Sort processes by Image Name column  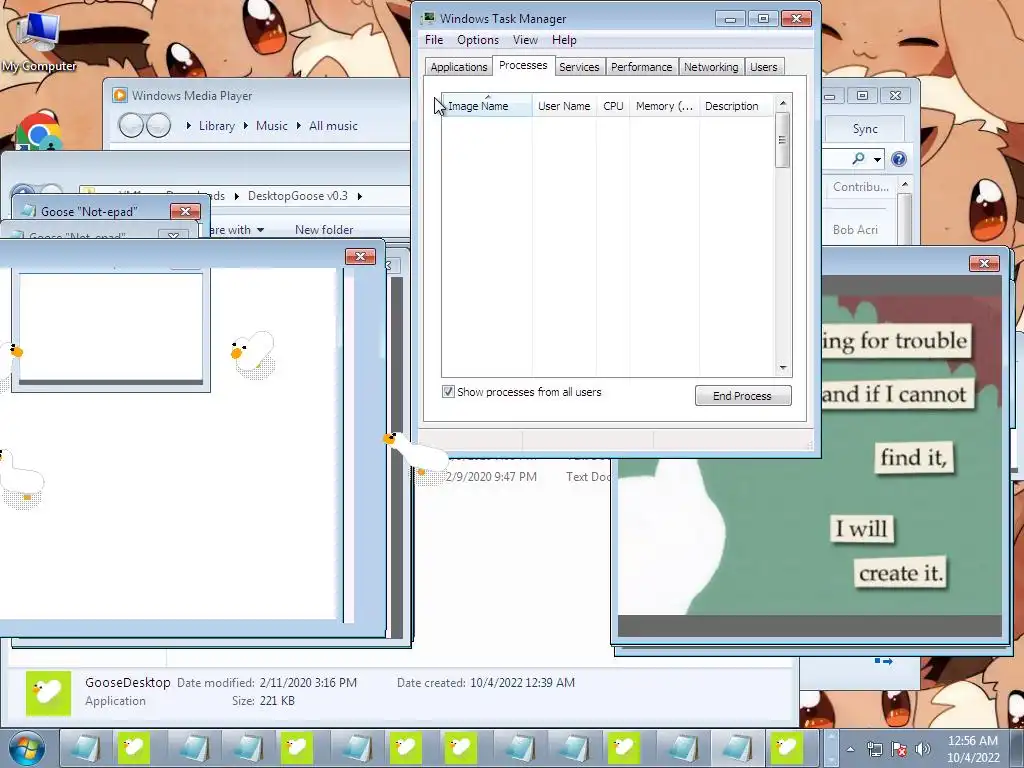[x=487, y=106]
